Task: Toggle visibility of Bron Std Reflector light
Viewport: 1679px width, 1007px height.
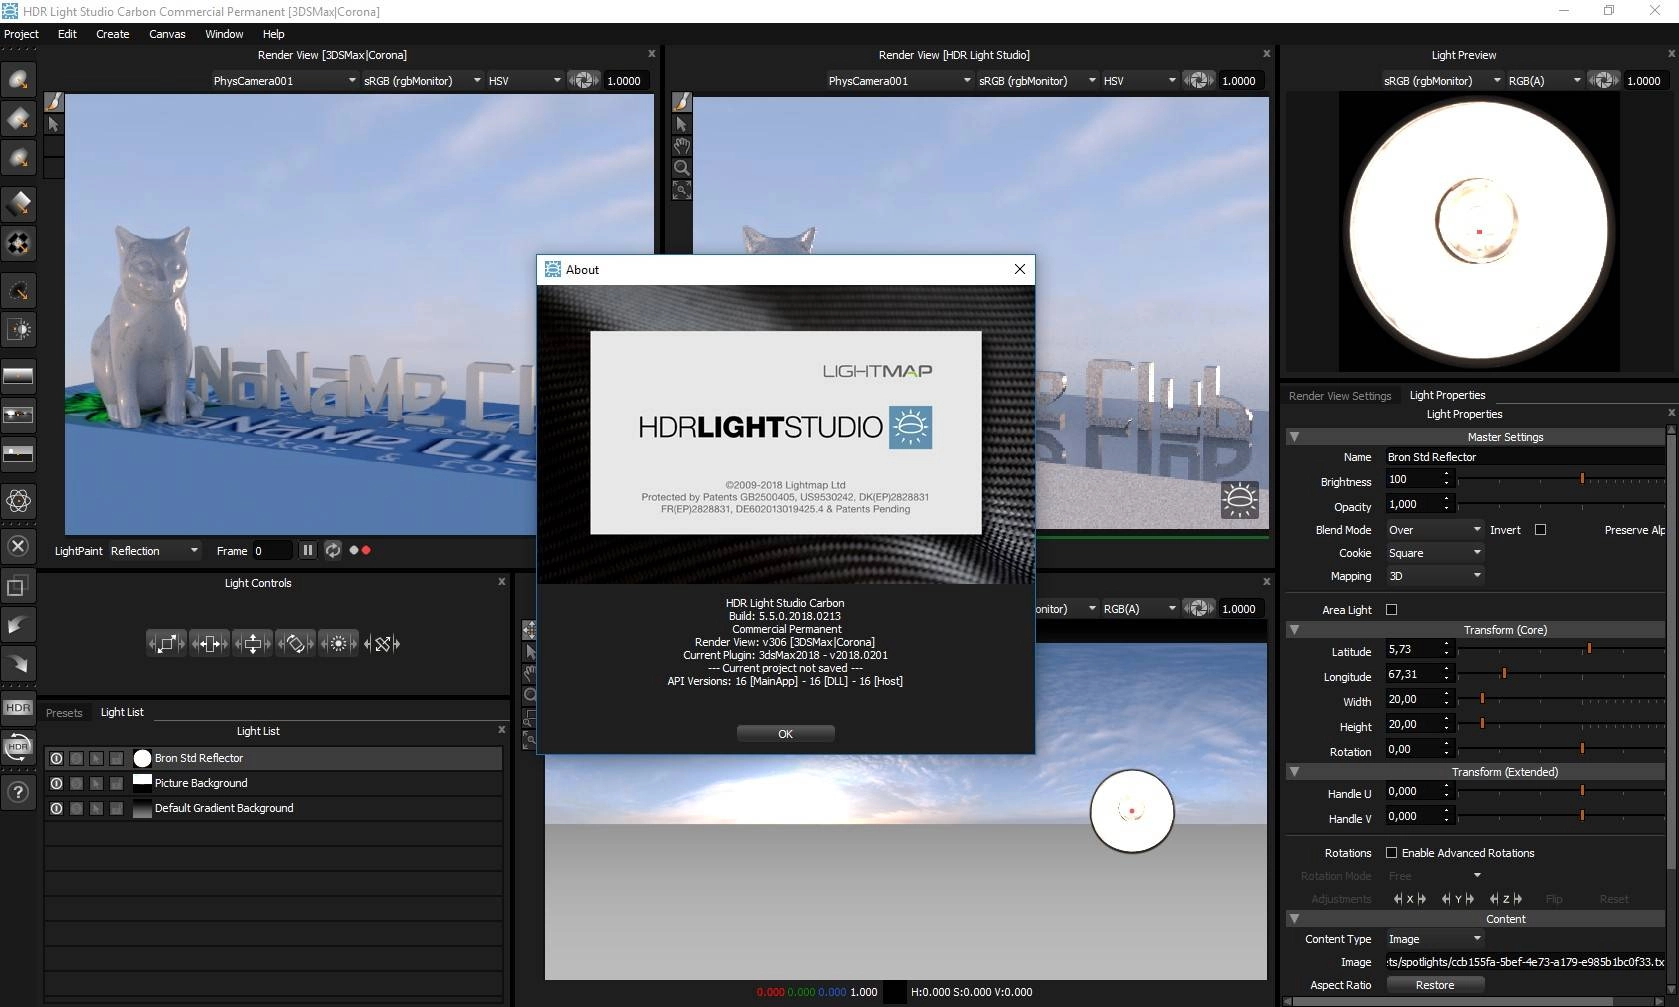Action: (x=56, y=758)
